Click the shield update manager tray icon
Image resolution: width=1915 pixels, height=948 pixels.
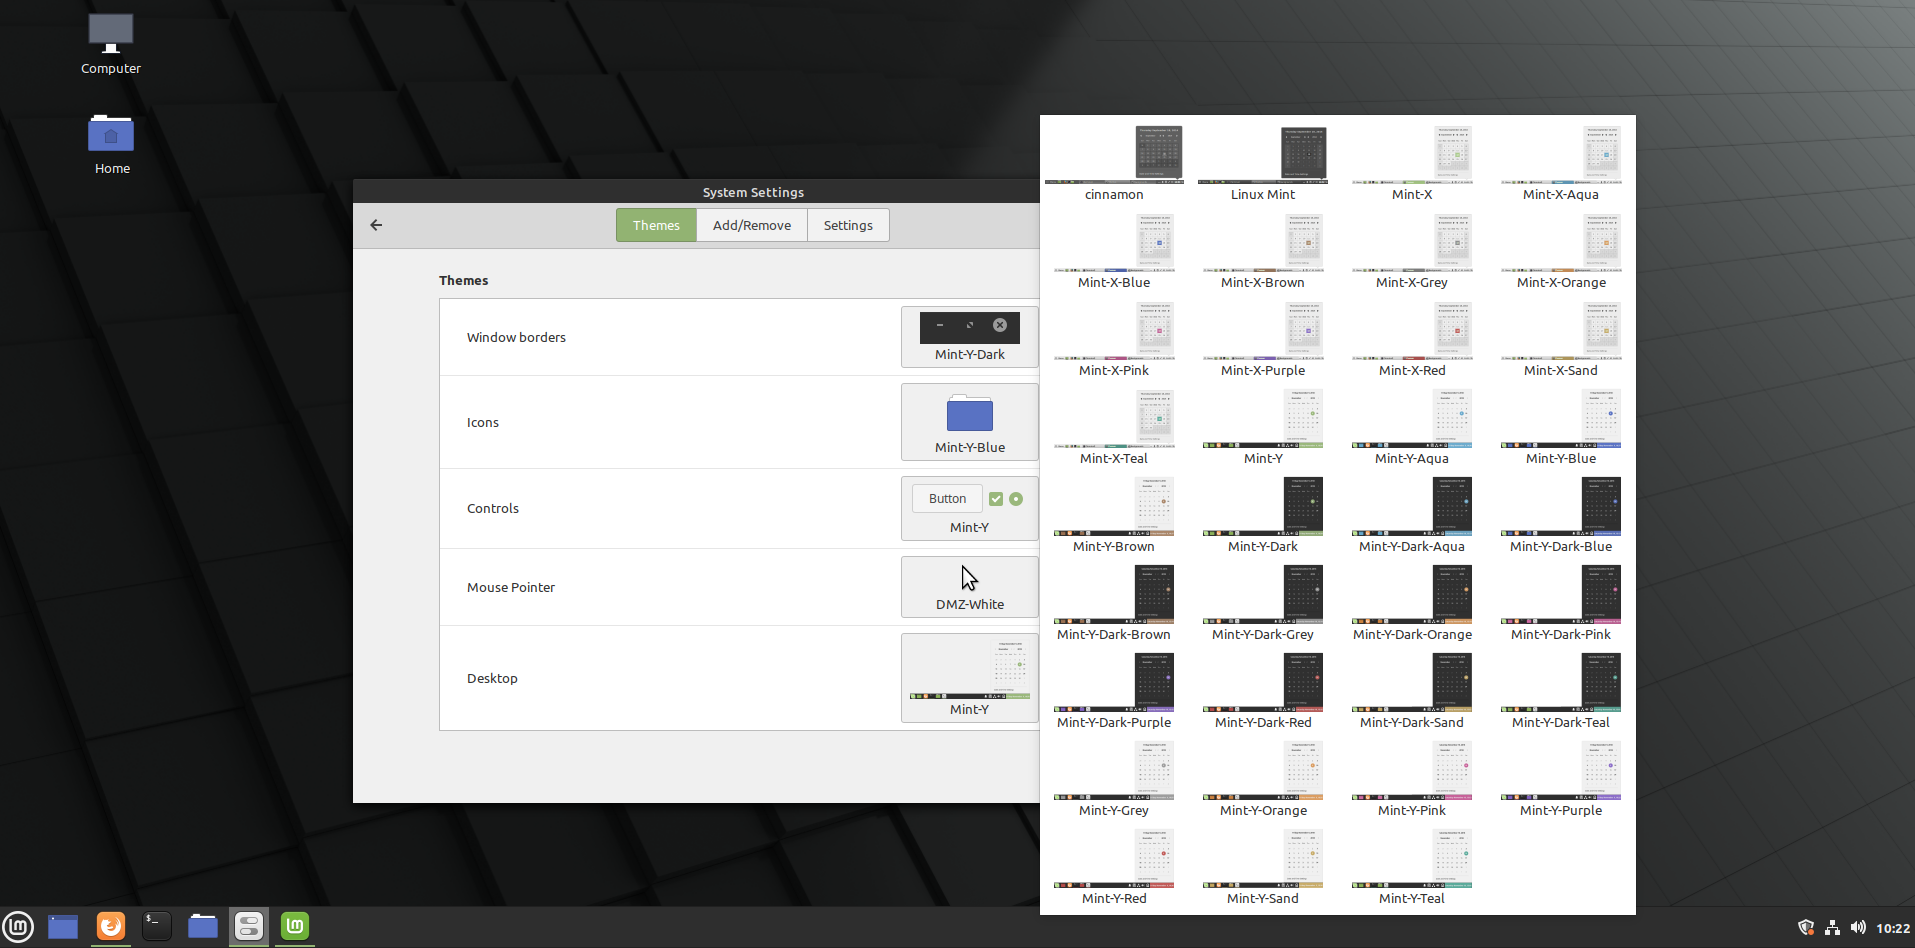[x=1806, y=928]
